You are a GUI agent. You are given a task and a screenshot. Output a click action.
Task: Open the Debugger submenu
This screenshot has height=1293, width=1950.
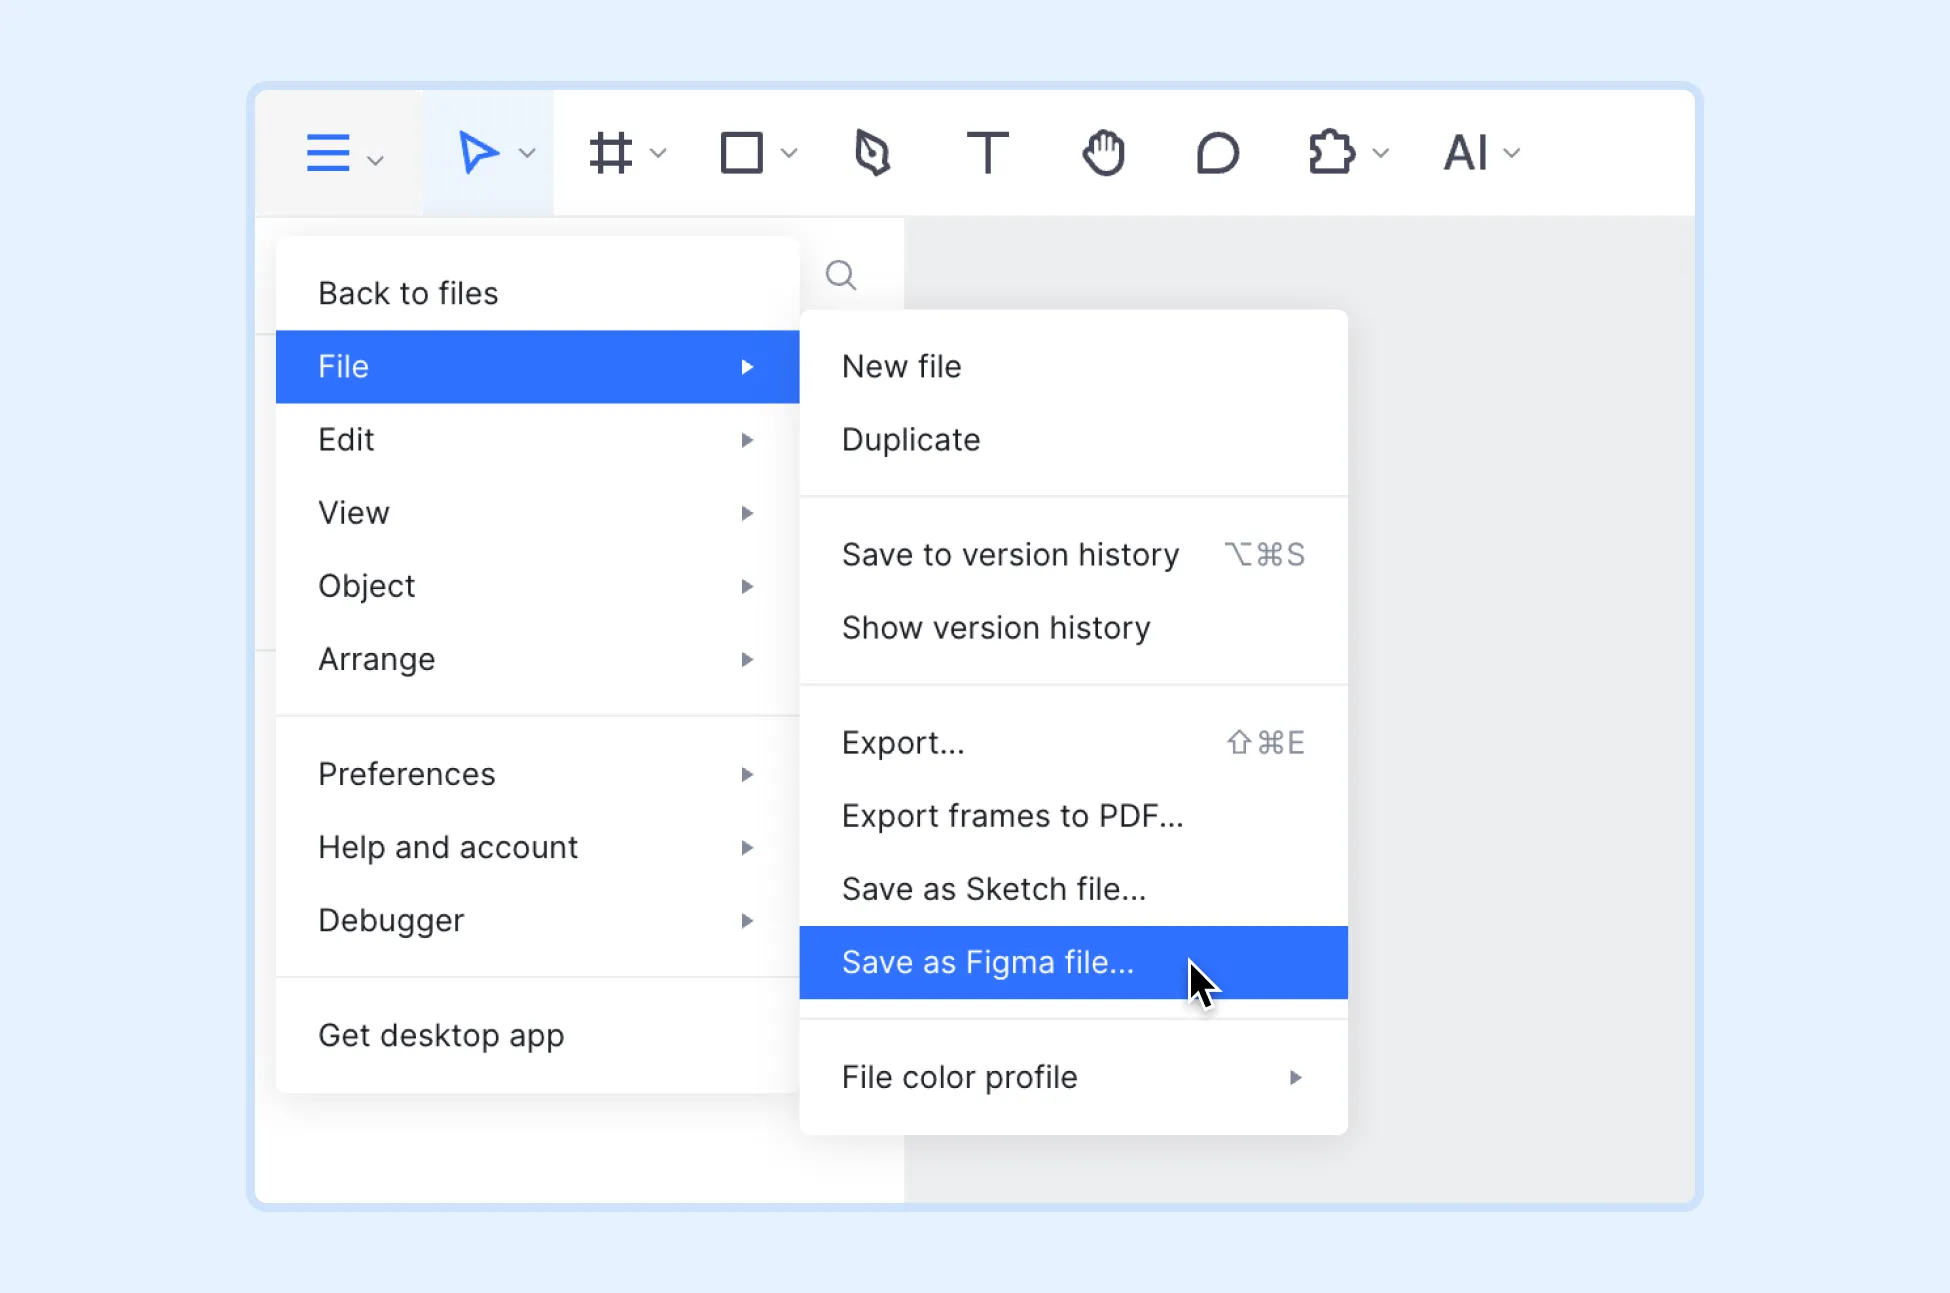click(537, 920)
